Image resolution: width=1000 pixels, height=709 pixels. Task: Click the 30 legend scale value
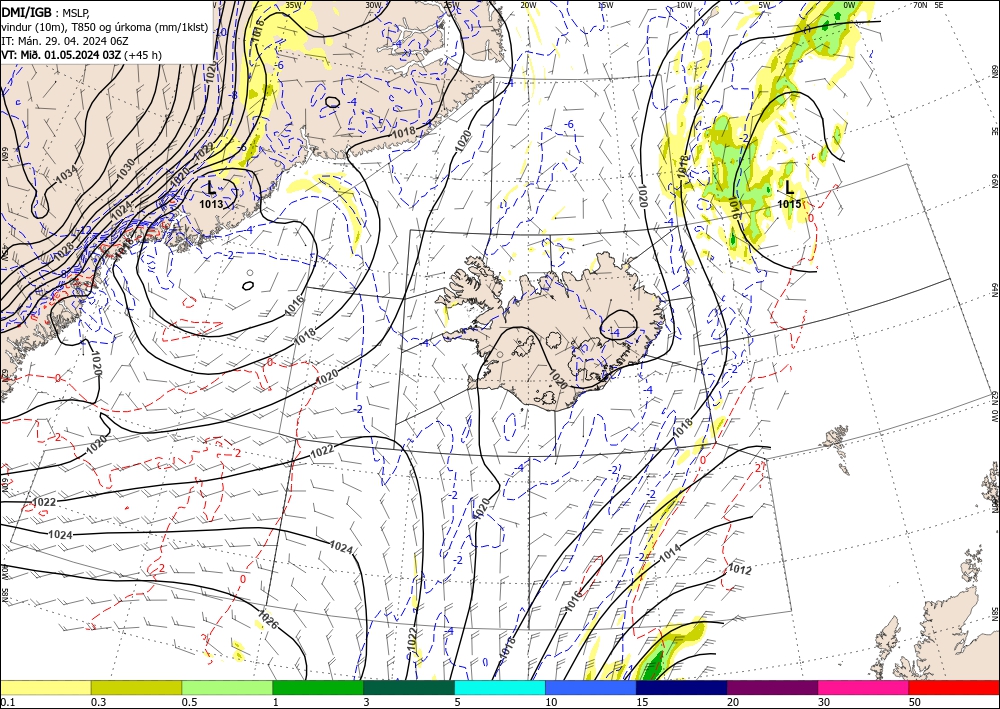coord(824,702)
